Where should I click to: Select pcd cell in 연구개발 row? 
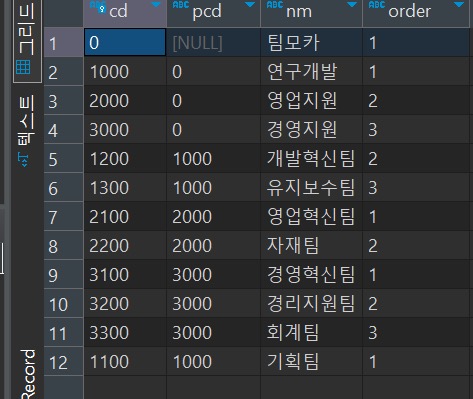pos(213,71)
